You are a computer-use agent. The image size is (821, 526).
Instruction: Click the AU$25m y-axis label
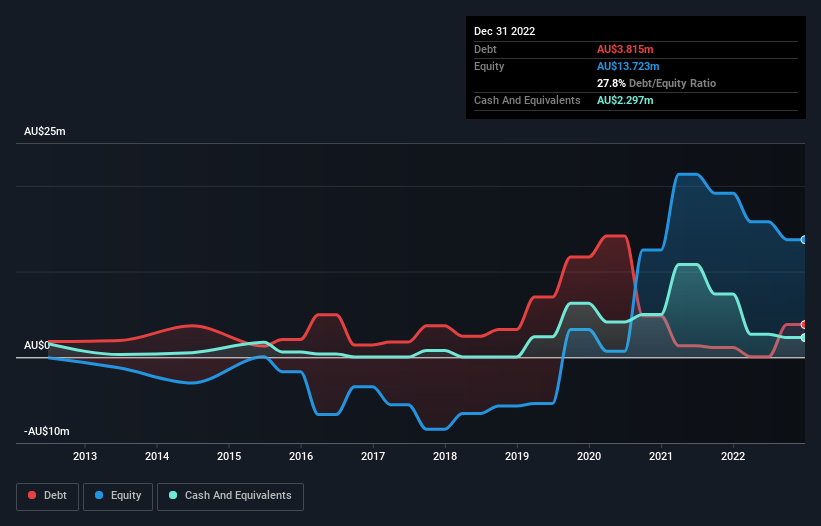45,131
